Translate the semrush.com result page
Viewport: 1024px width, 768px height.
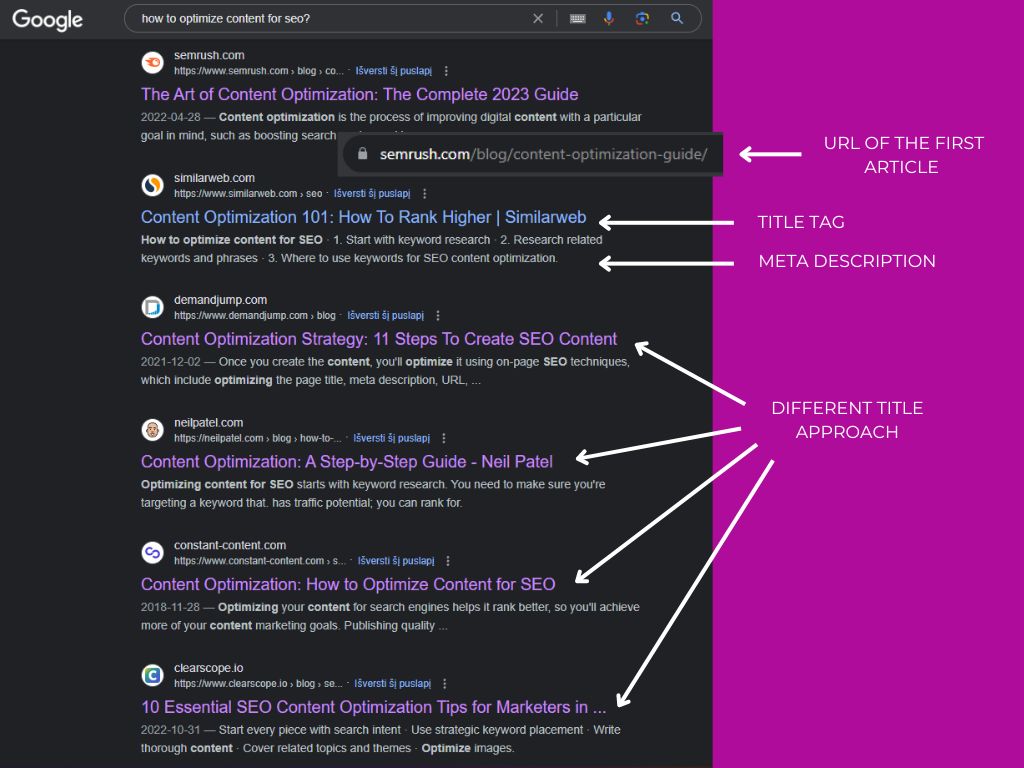point(394,71)
